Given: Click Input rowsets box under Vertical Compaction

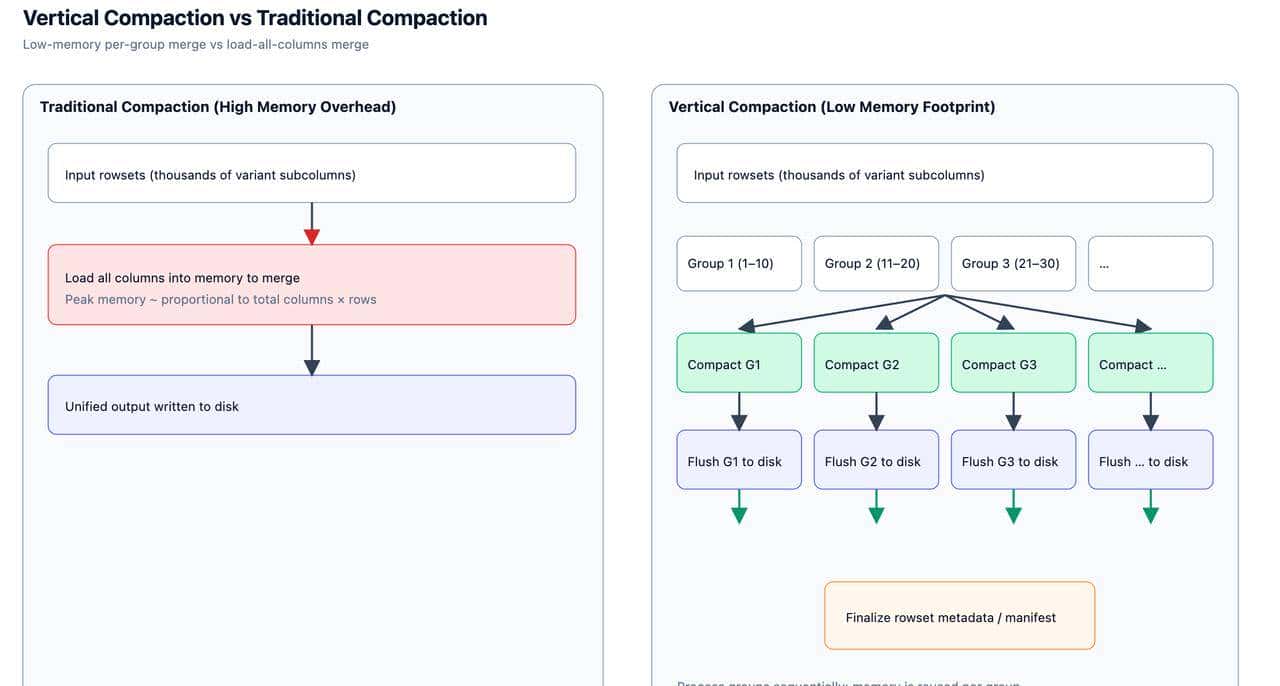Looking at the screenshot, I should tap(944, 173).
